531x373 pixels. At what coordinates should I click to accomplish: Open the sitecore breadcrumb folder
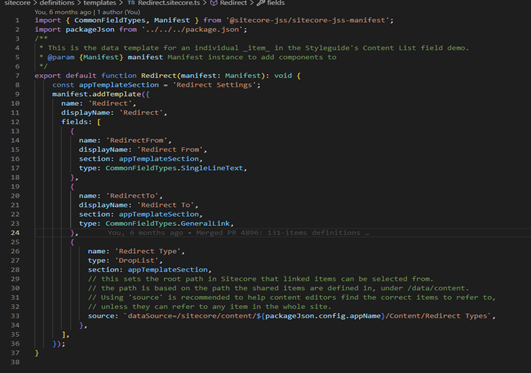point(17,3)
